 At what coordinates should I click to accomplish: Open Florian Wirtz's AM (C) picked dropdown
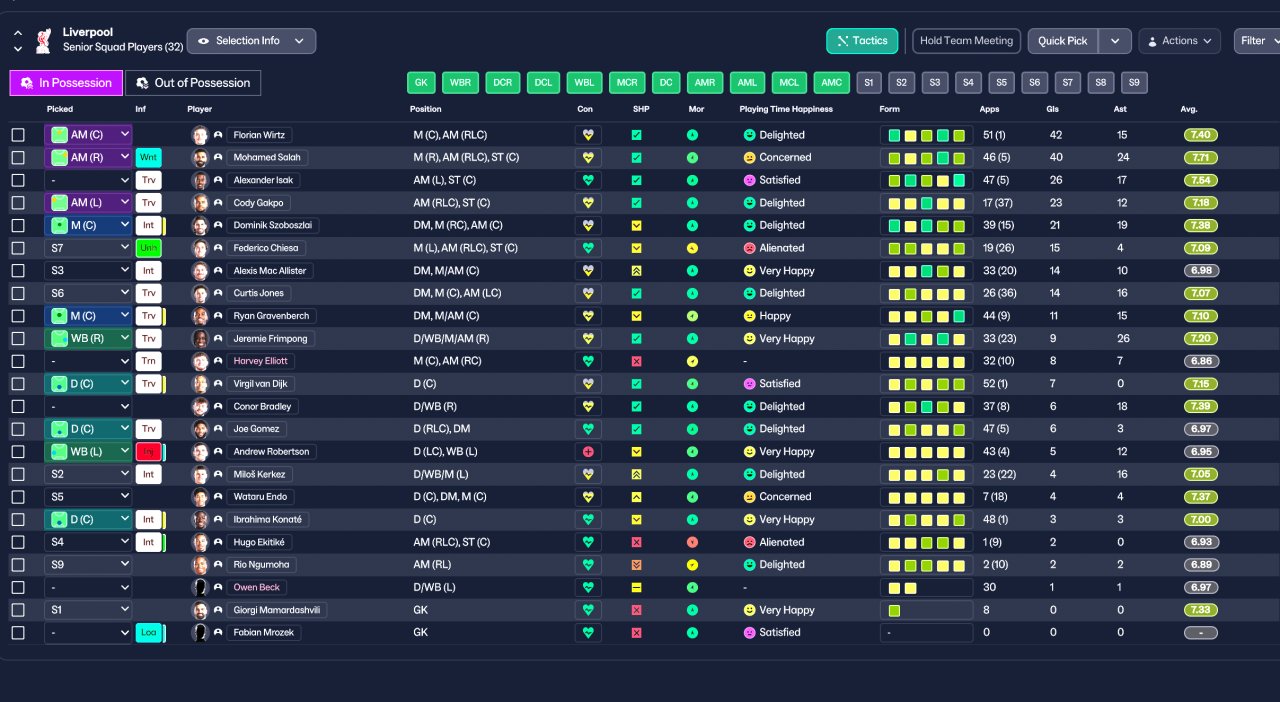coord(88,135)
